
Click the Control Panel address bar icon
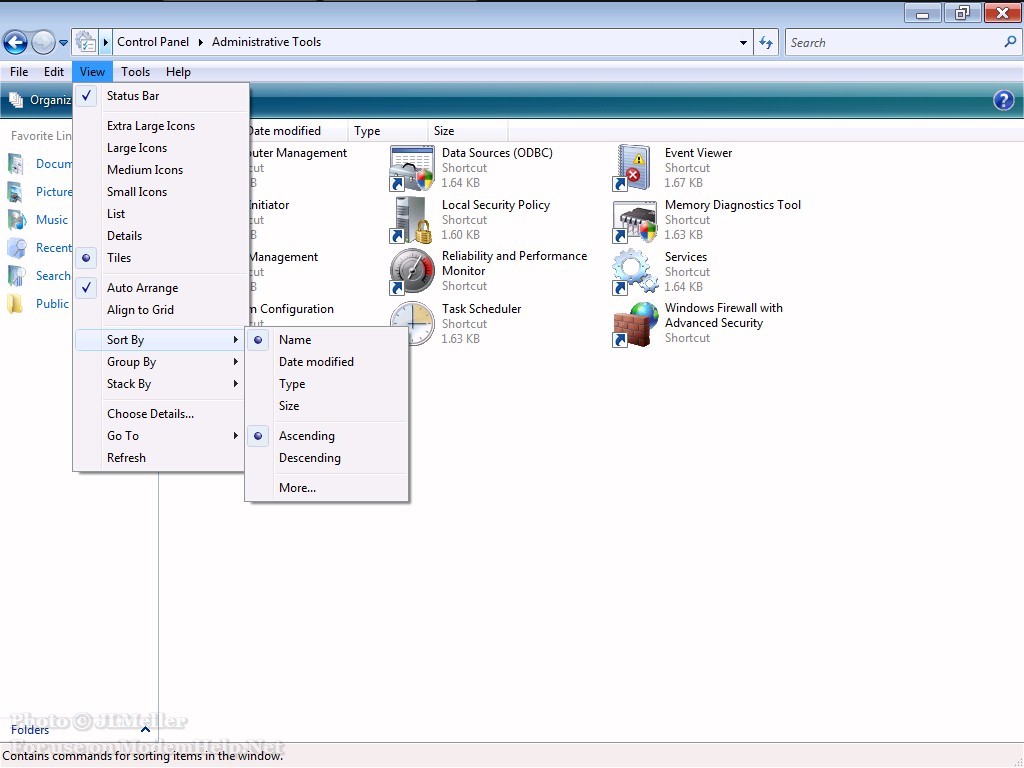click(x=85, y=42)
